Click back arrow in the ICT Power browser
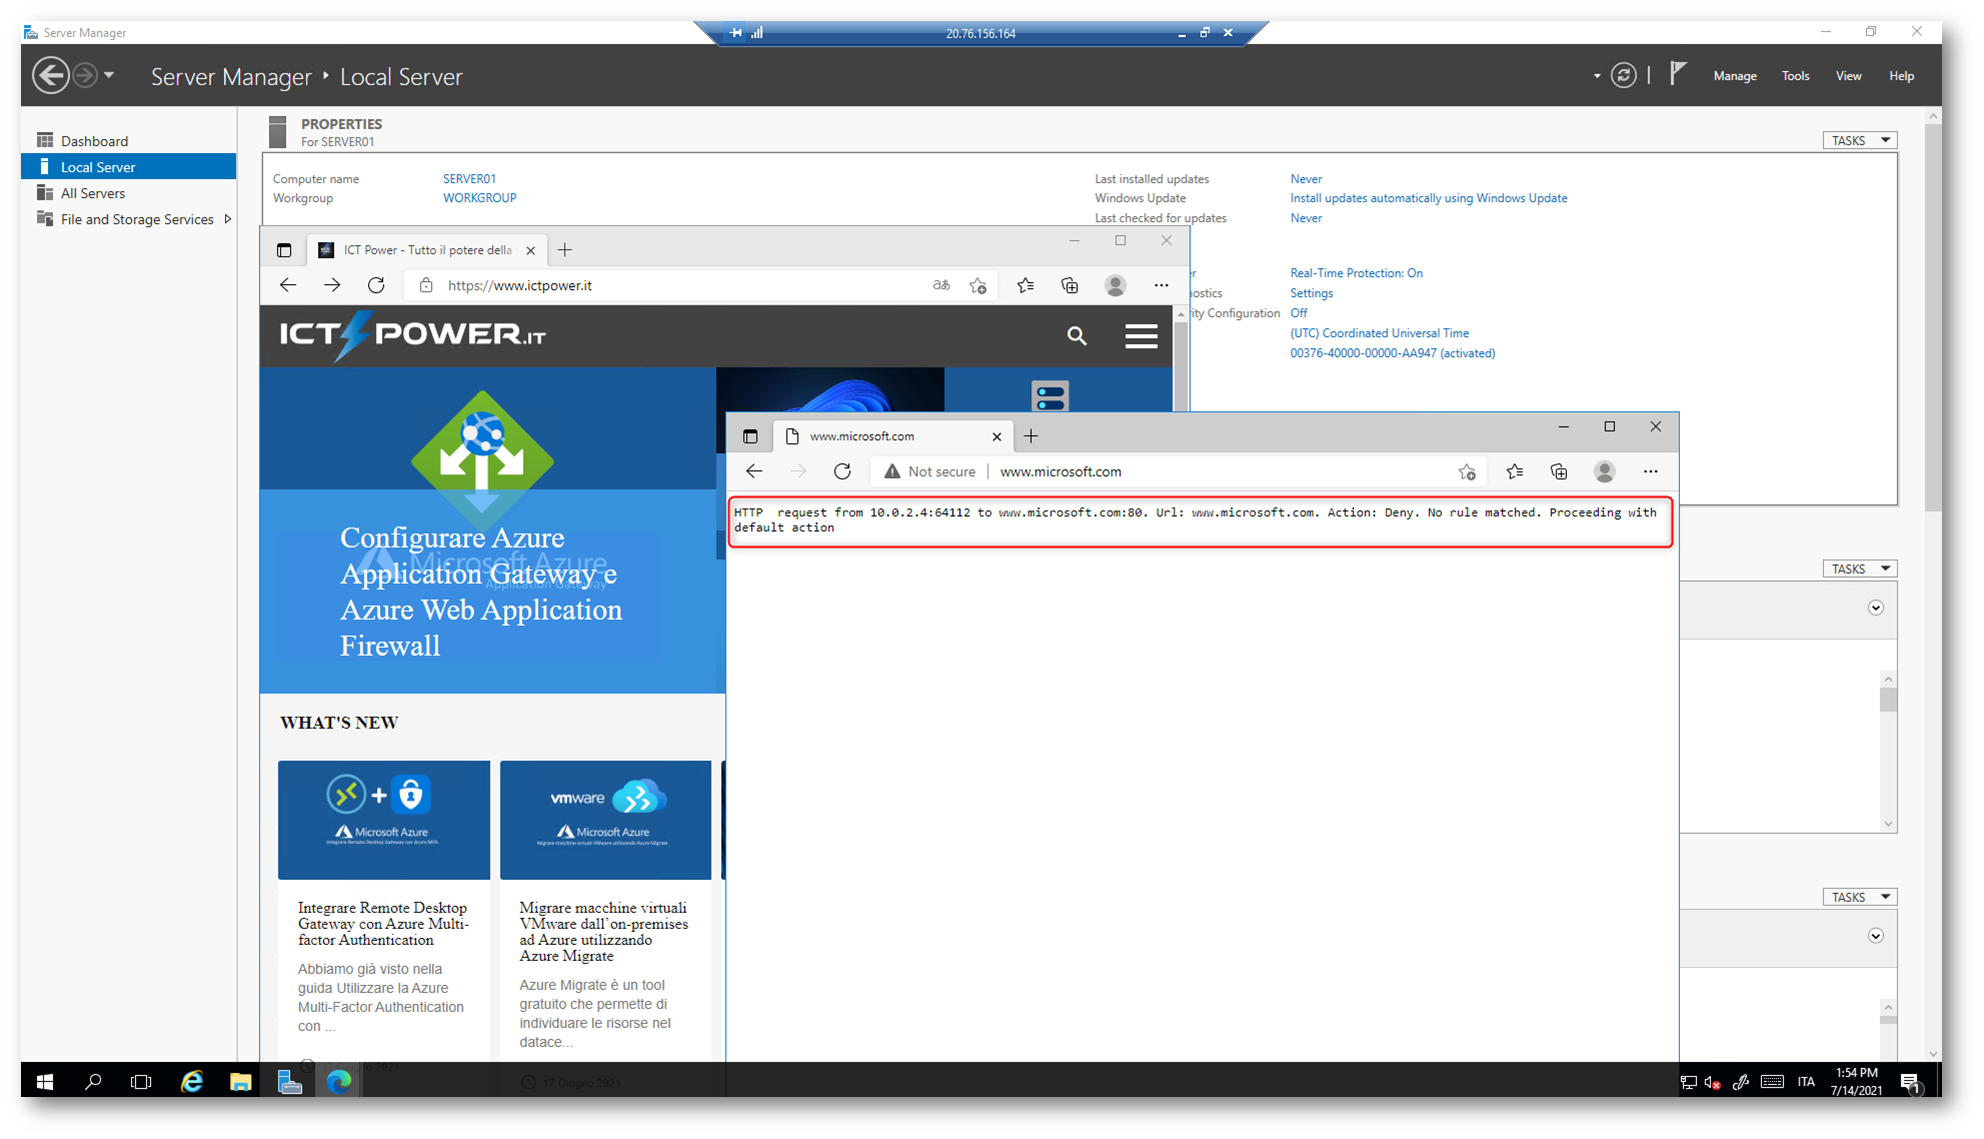This screenshot has width=1984, height=1139. pos(288,286)
